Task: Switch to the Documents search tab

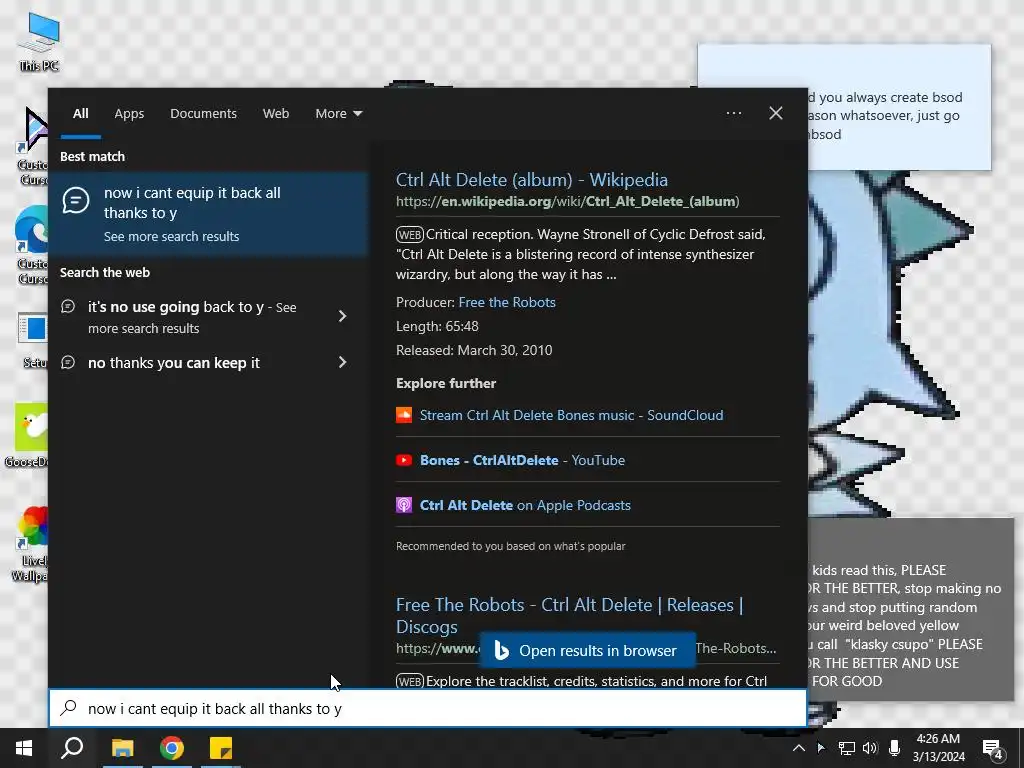Action: click(203, 114)
